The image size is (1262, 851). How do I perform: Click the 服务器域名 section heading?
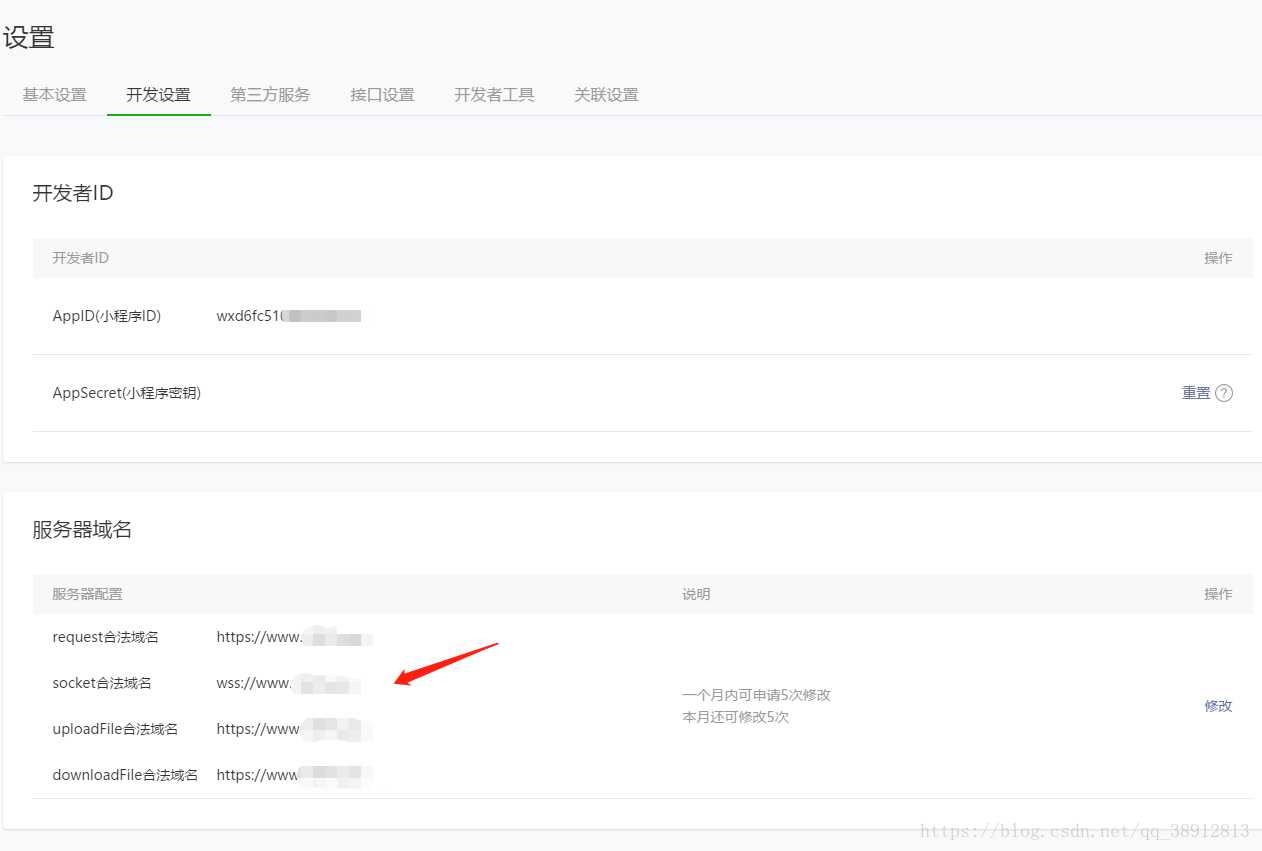(x=82, y=530)
